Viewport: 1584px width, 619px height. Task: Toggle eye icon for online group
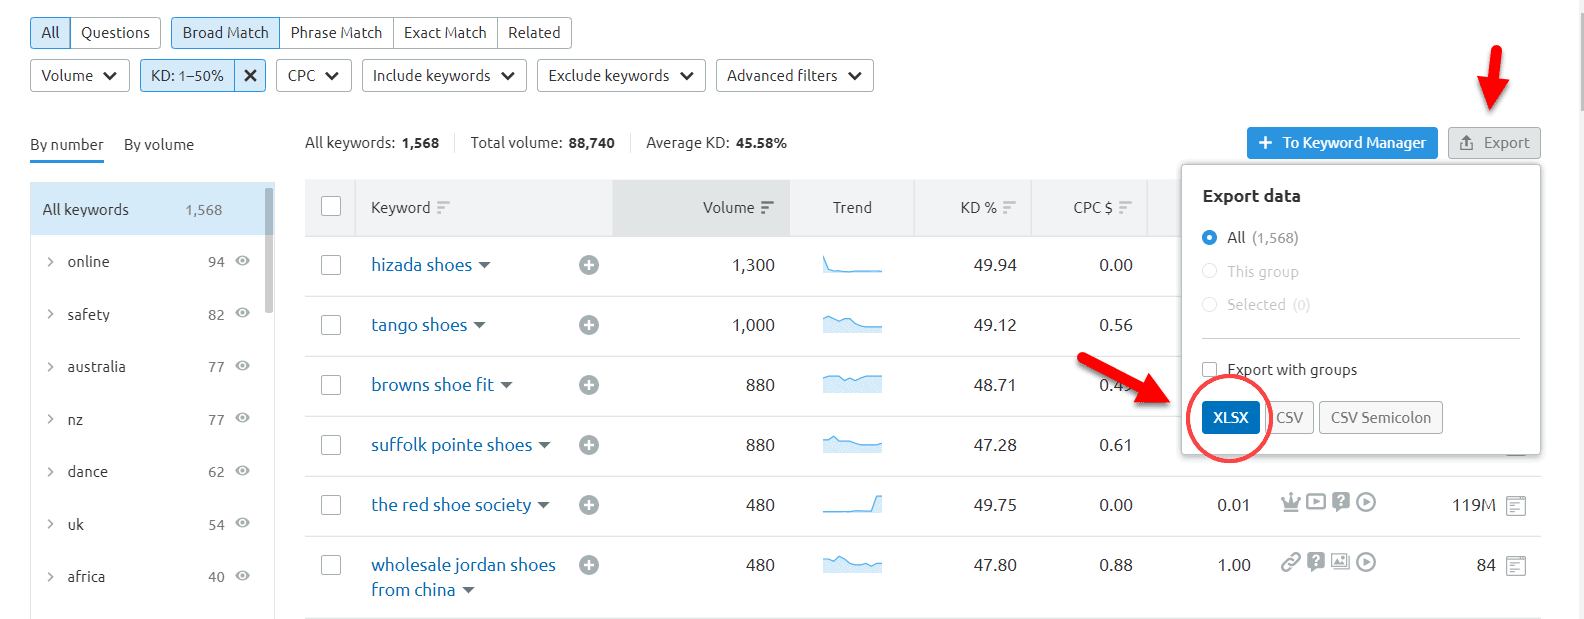(x=242, y=261)
